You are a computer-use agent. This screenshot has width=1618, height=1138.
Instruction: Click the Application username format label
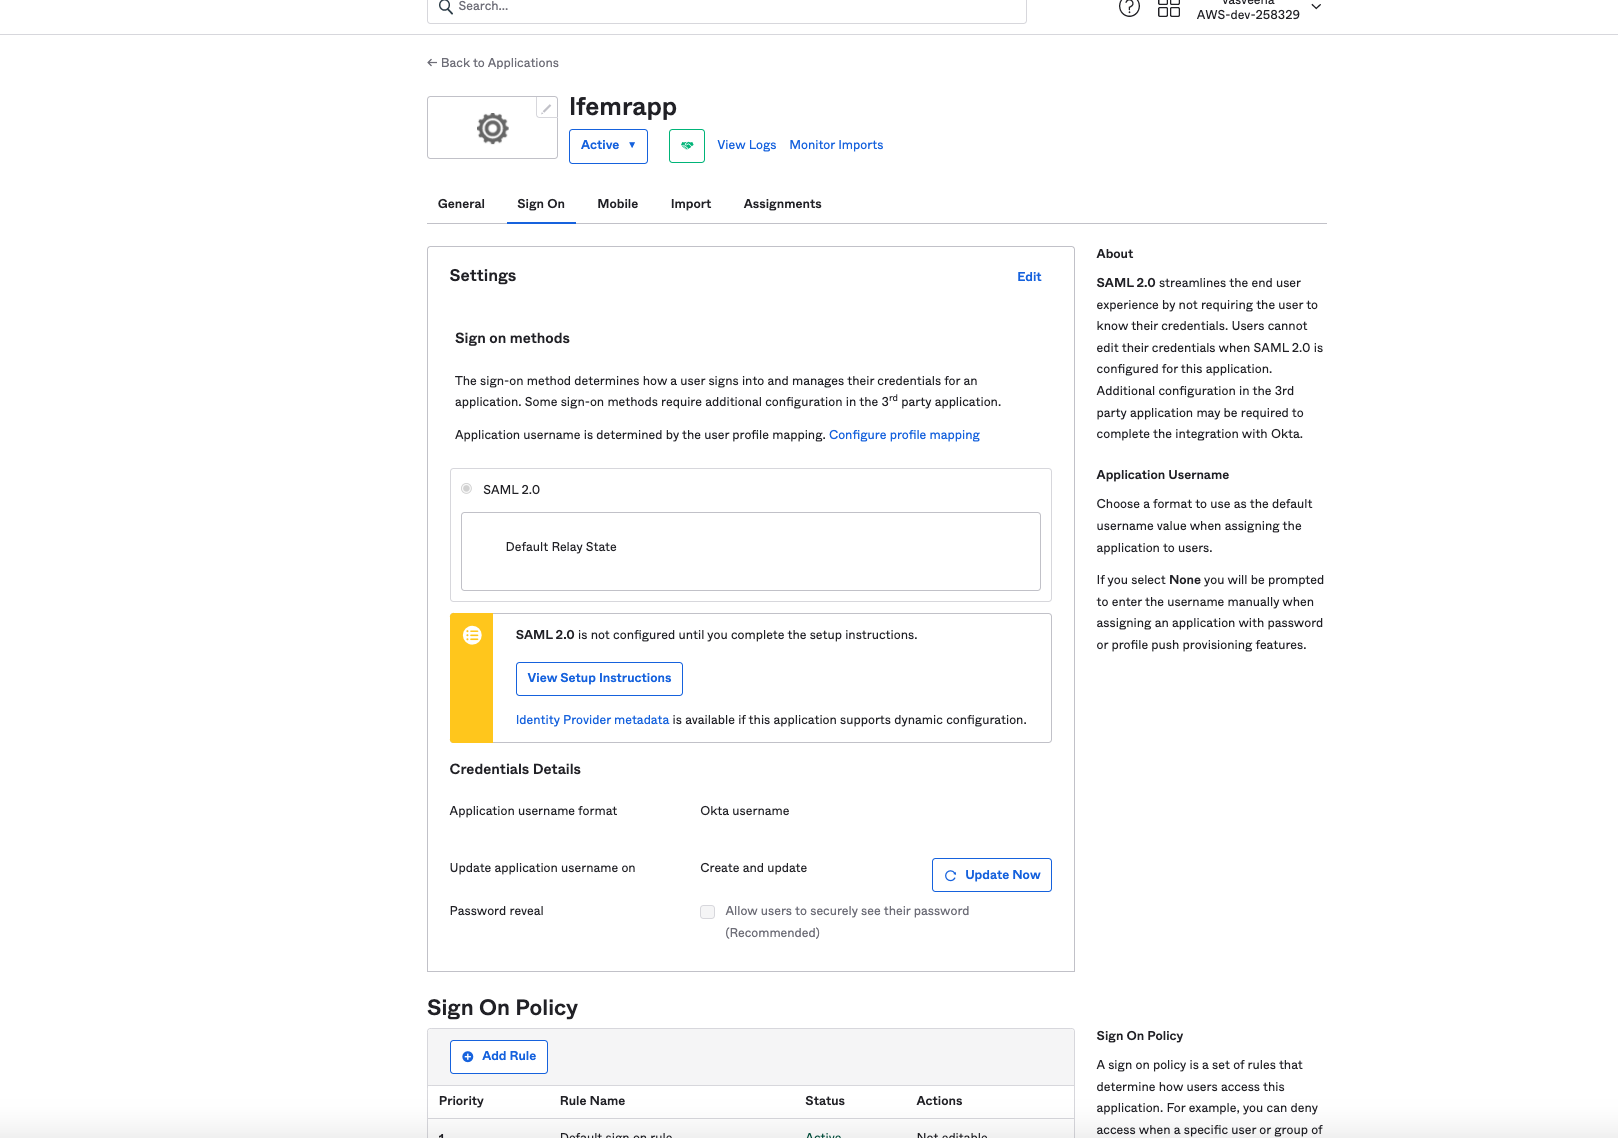coord(533,811)
